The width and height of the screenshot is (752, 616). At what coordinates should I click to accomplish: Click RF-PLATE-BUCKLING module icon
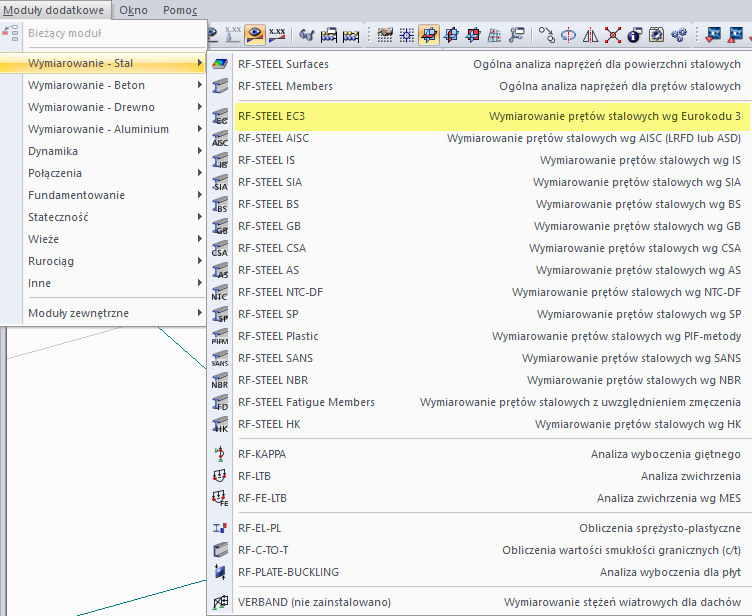(220, 572)
